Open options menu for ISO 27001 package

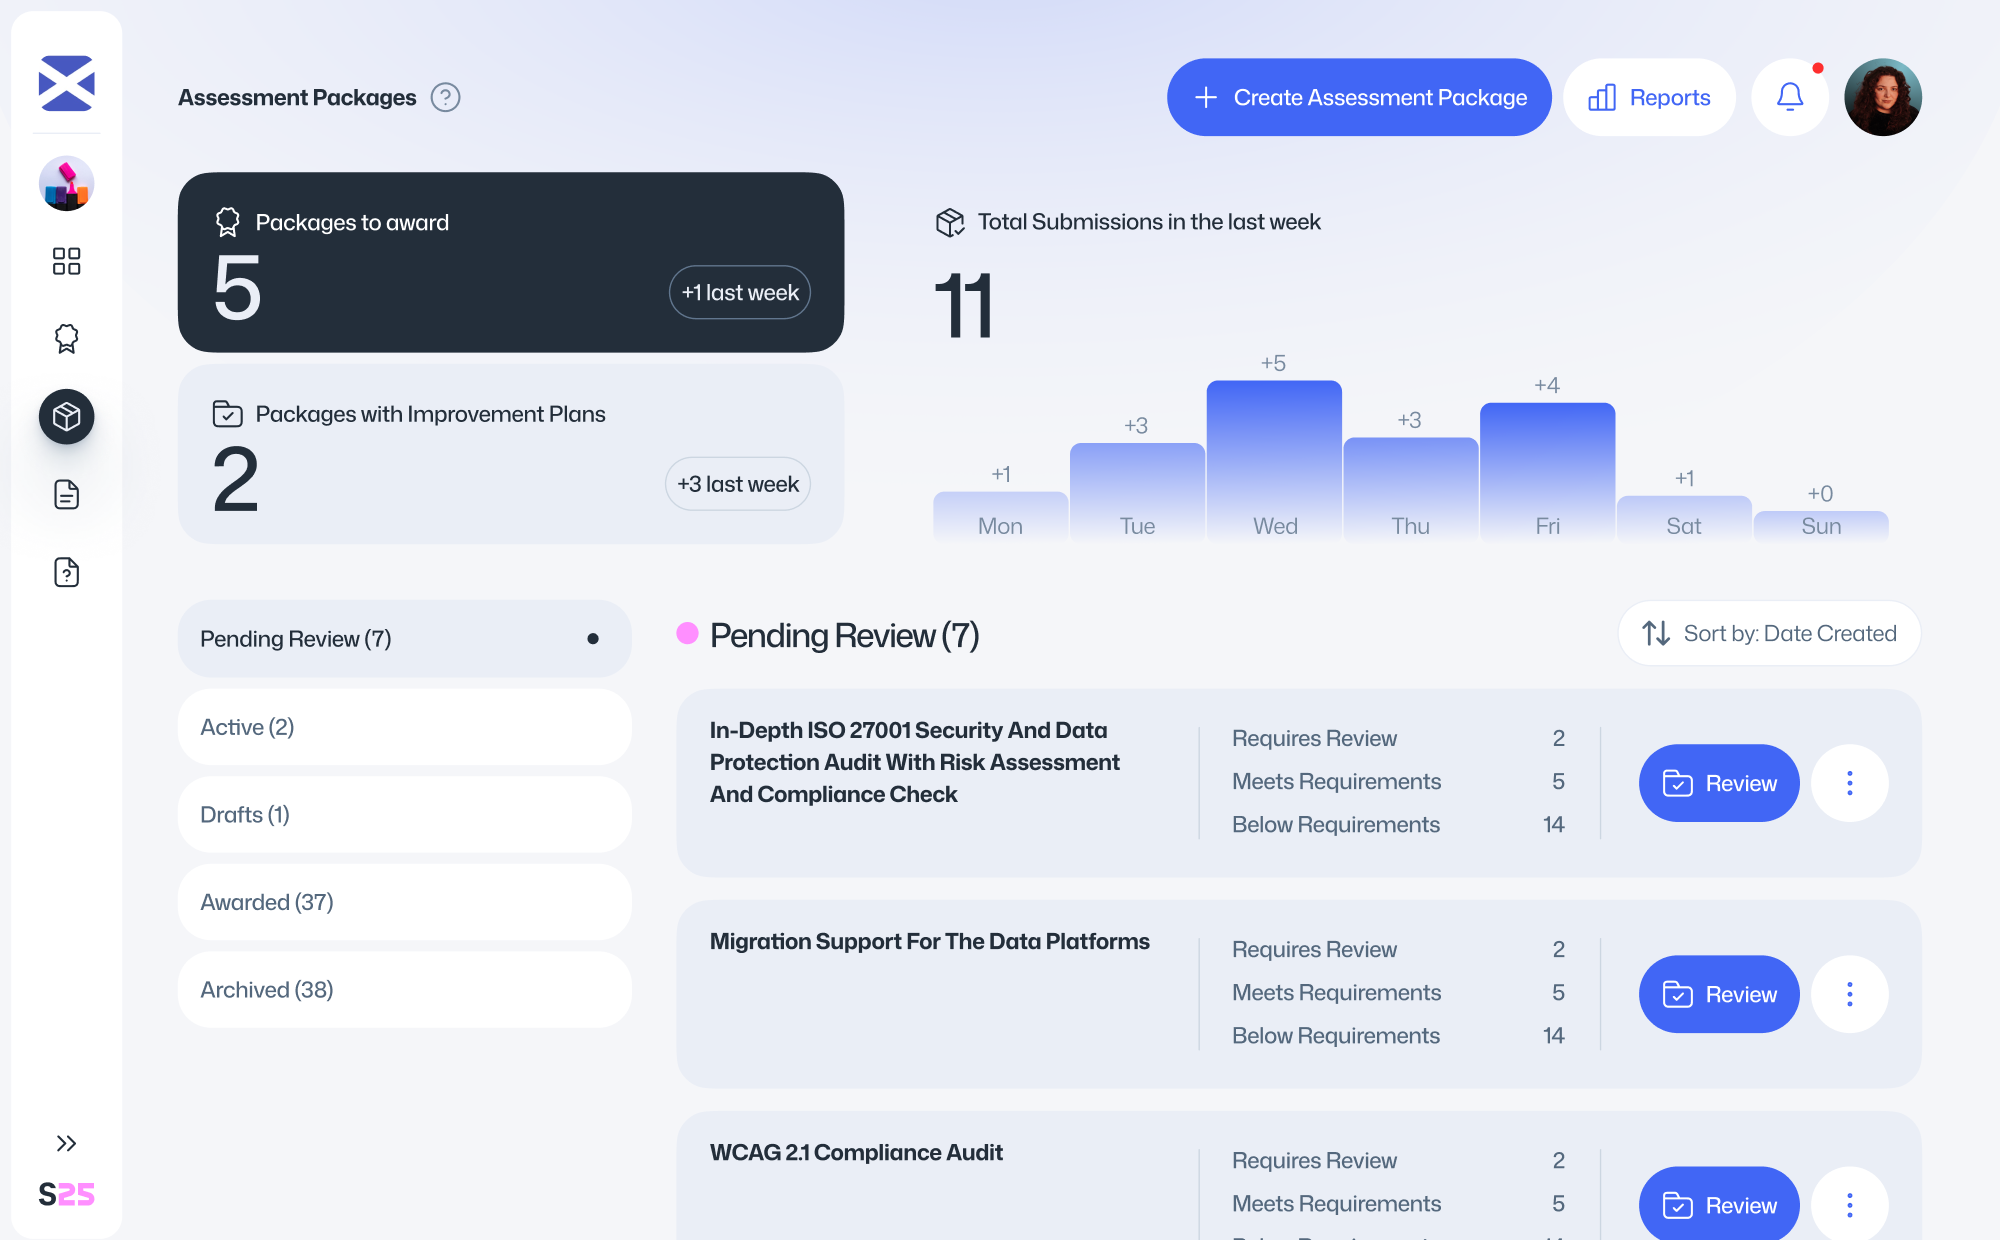pyautogui.click(x=1849, y=783)
